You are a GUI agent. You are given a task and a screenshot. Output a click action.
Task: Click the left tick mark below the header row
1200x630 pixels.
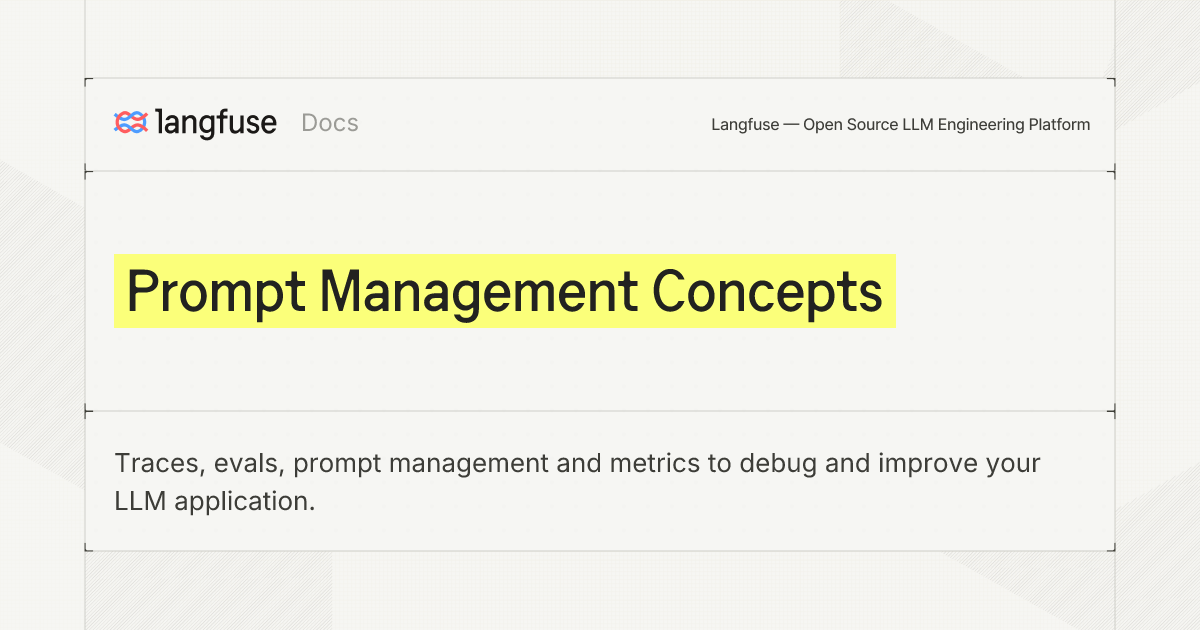point(89,172)
